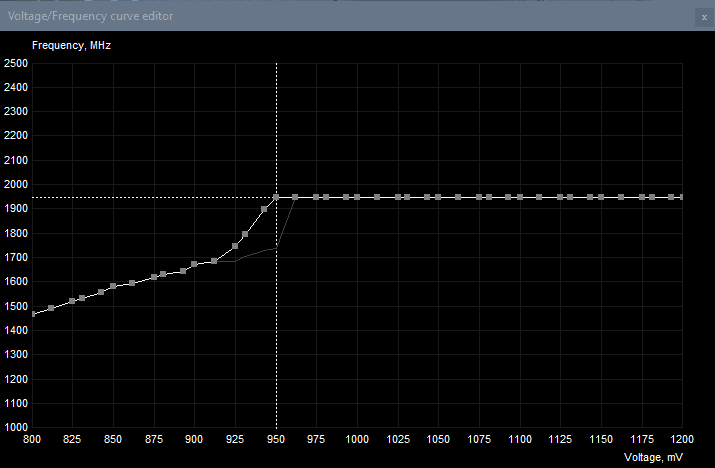Click the '1500' frequency axis value
Screen dimensions: 715x468
click(x=16, y=306)
